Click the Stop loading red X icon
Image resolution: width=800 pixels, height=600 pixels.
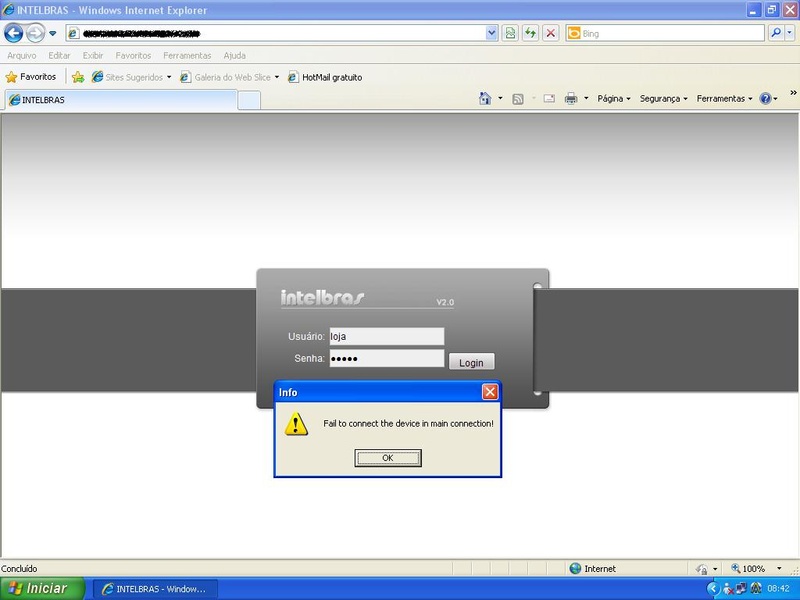[551, 33]
